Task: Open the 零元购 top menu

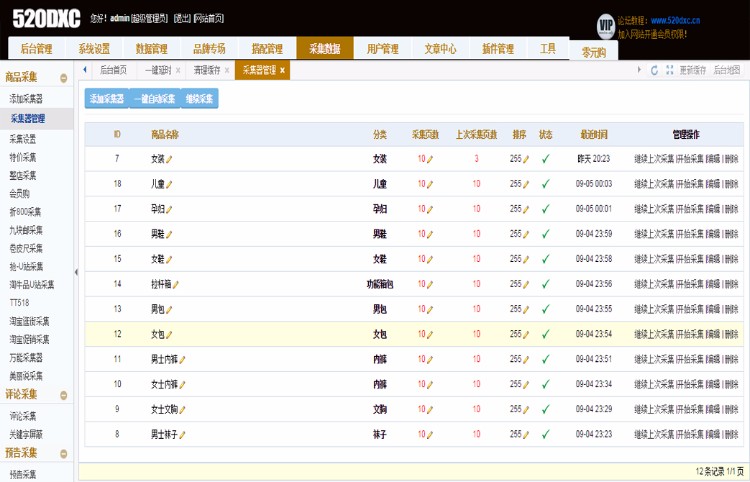Action: pyautogui.click(x=594, y=52)
